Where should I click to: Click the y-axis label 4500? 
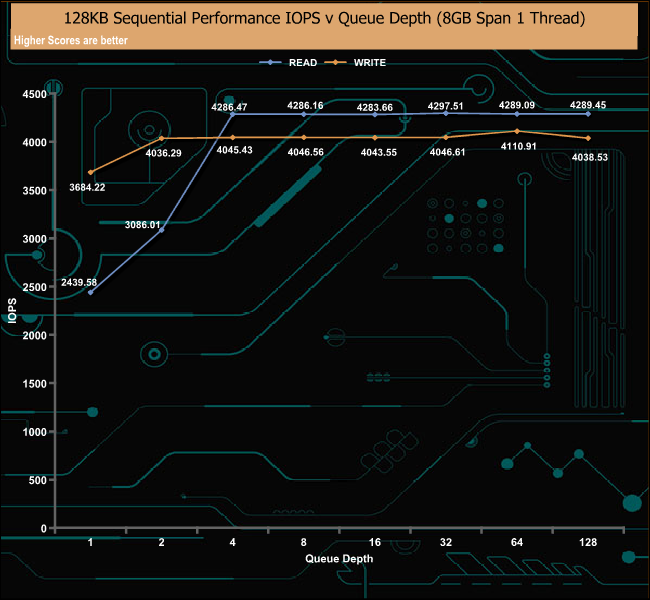[x=35, y=94]
